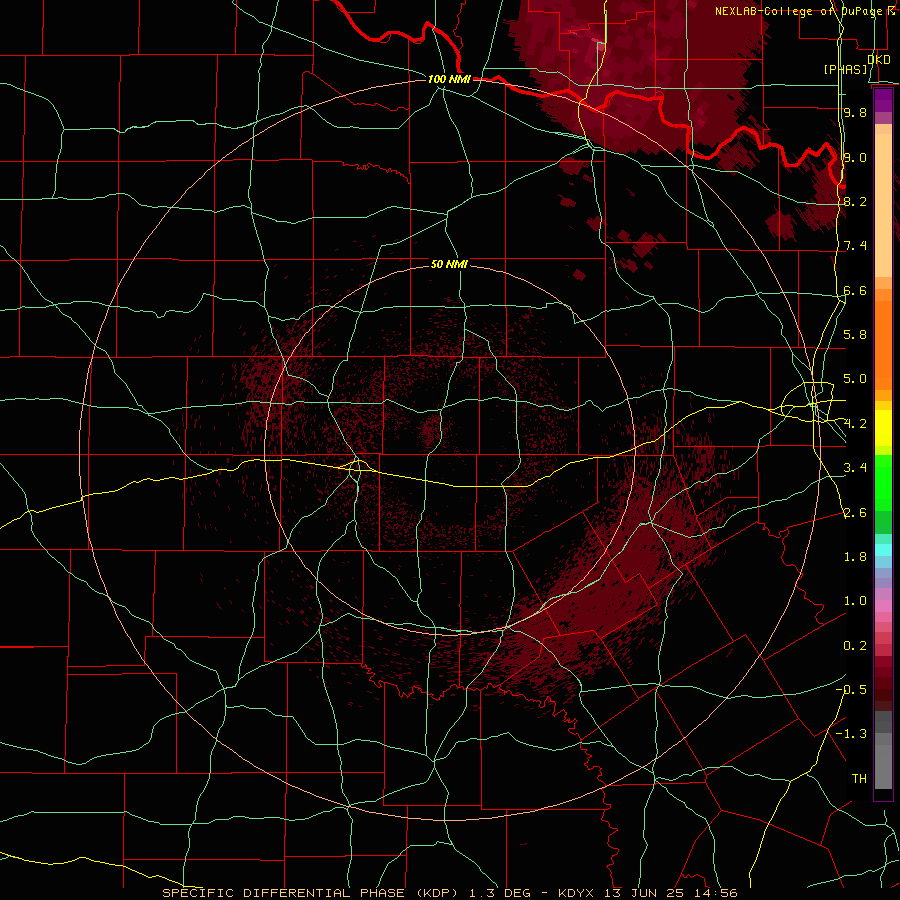The width and height of the screenshot is (900, 900).
Task: Select the 1.0 value on the color scale
Action: [x=855, y=601]
